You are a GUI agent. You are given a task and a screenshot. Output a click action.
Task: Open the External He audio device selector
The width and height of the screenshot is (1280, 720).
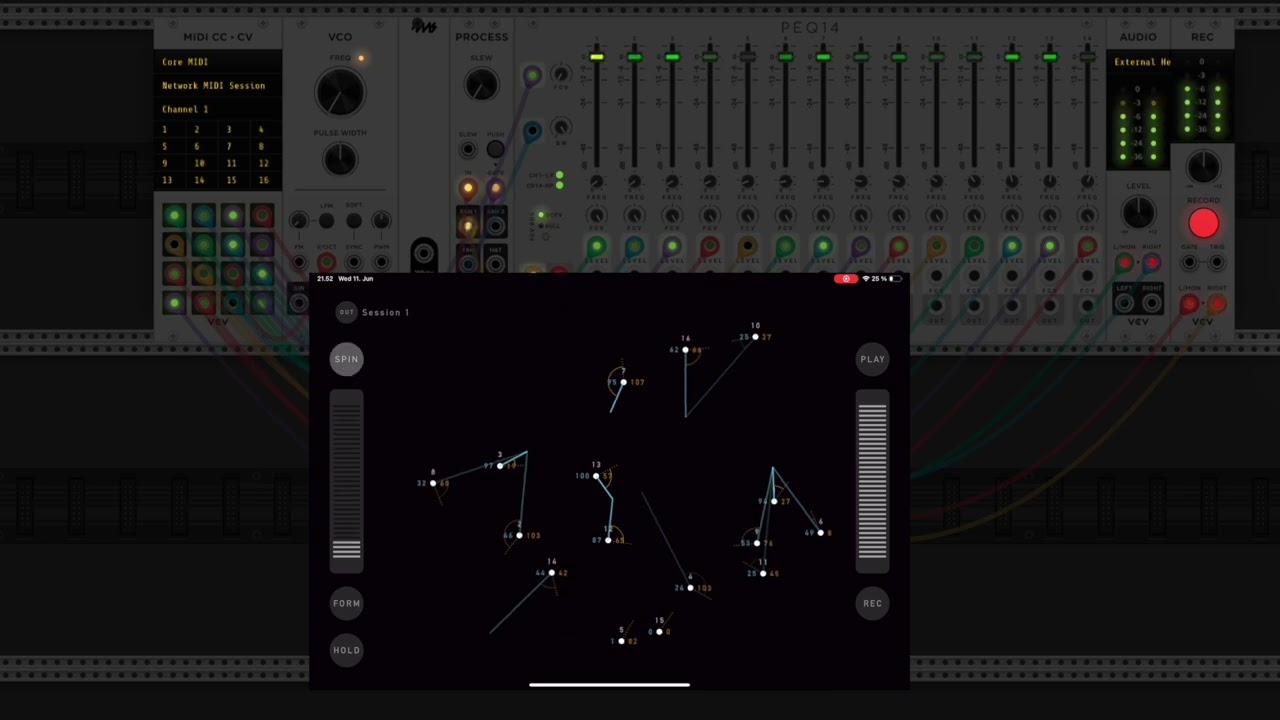(1142, 62)
